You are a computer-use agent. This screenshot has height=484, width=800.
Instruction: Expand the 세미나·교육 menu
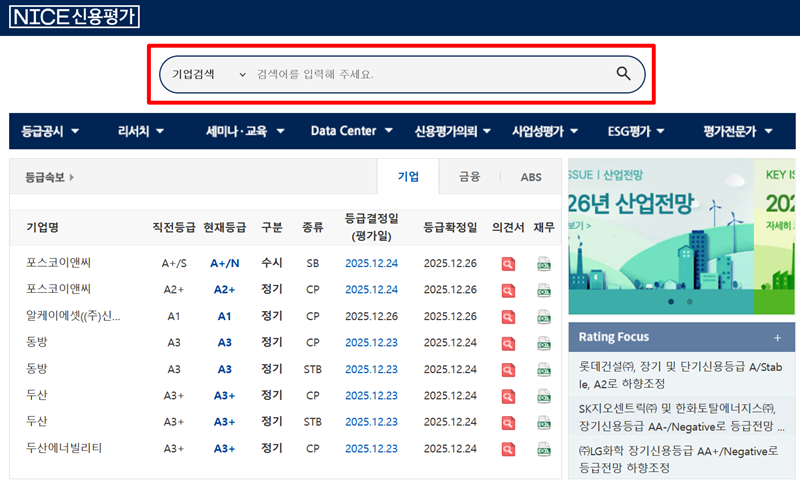245,131
